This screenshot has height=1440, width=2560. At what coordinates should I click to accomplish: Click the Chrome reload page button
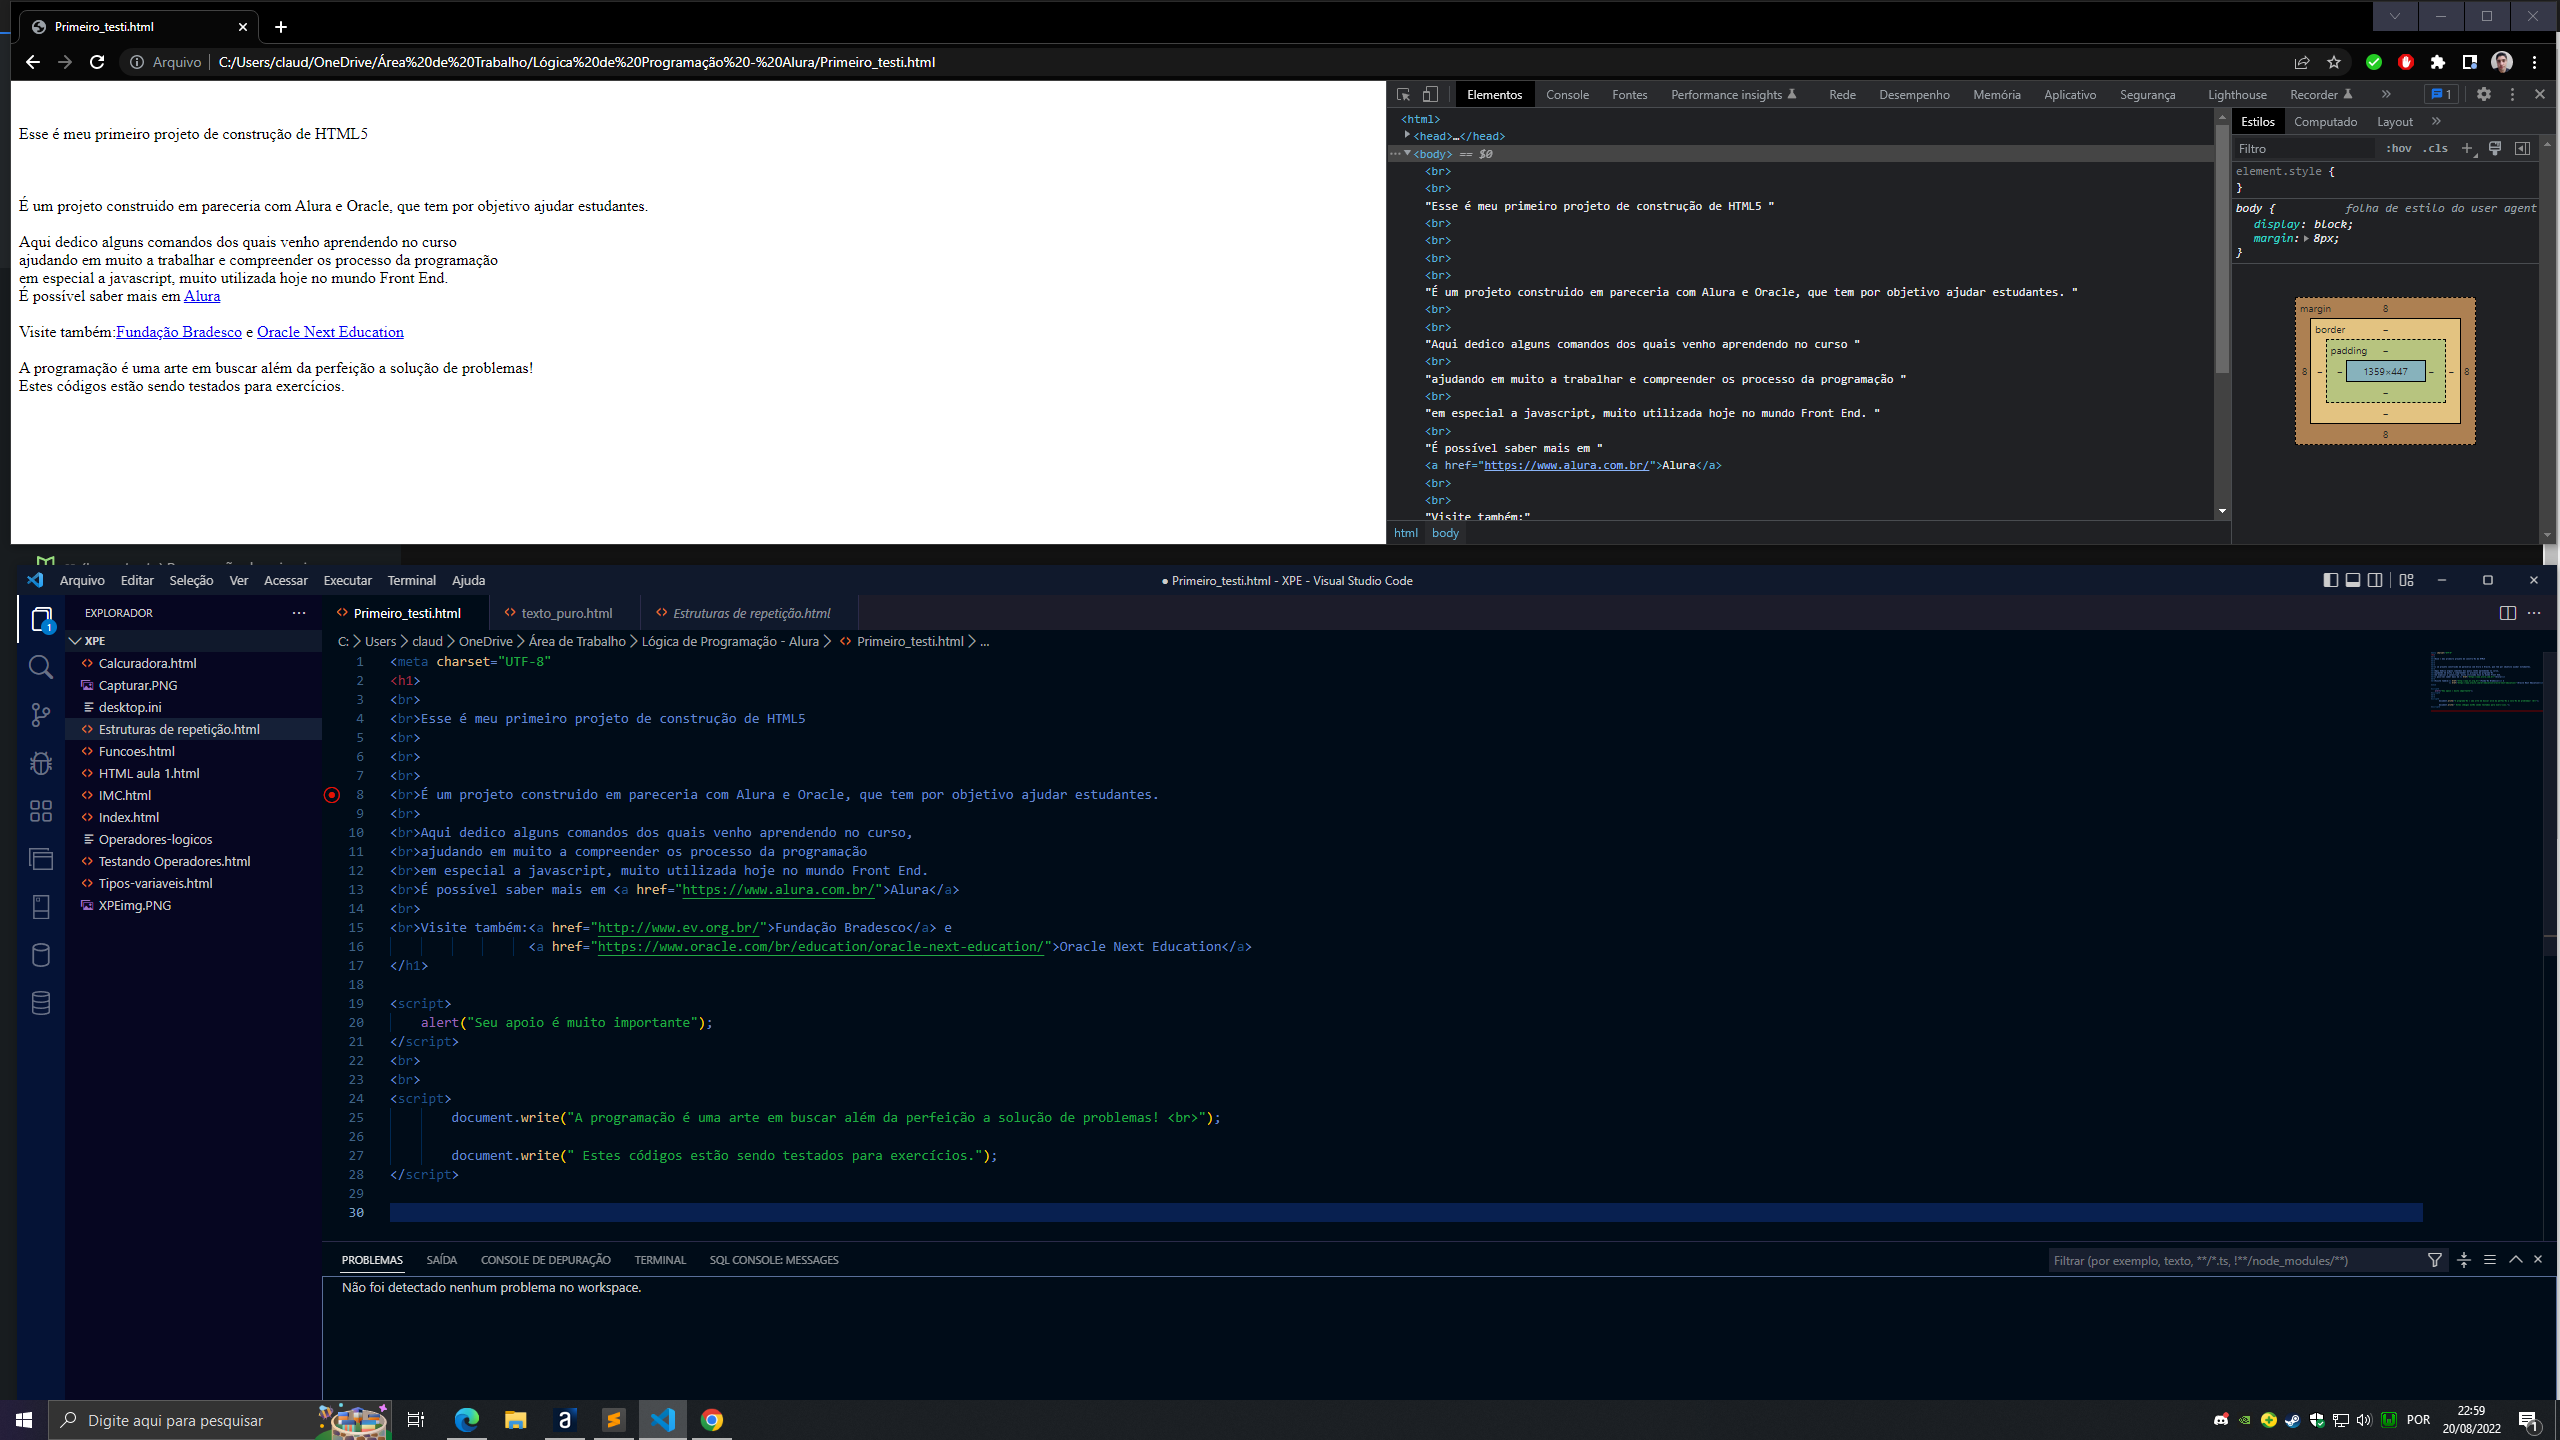pyautogui.click(x=97, y=62)
